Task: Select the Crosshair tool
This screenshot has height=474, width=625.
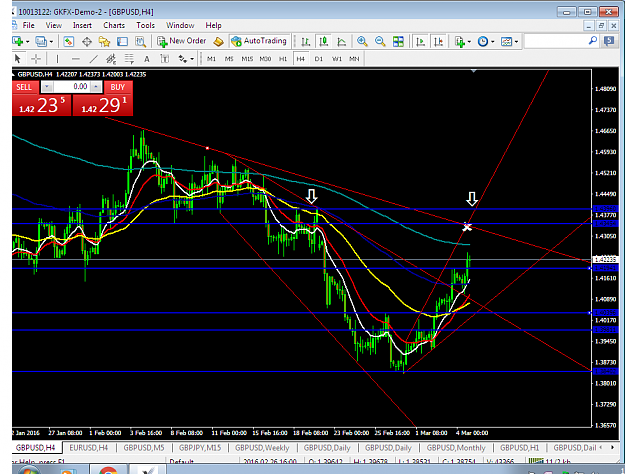Action: pos(36,59)
